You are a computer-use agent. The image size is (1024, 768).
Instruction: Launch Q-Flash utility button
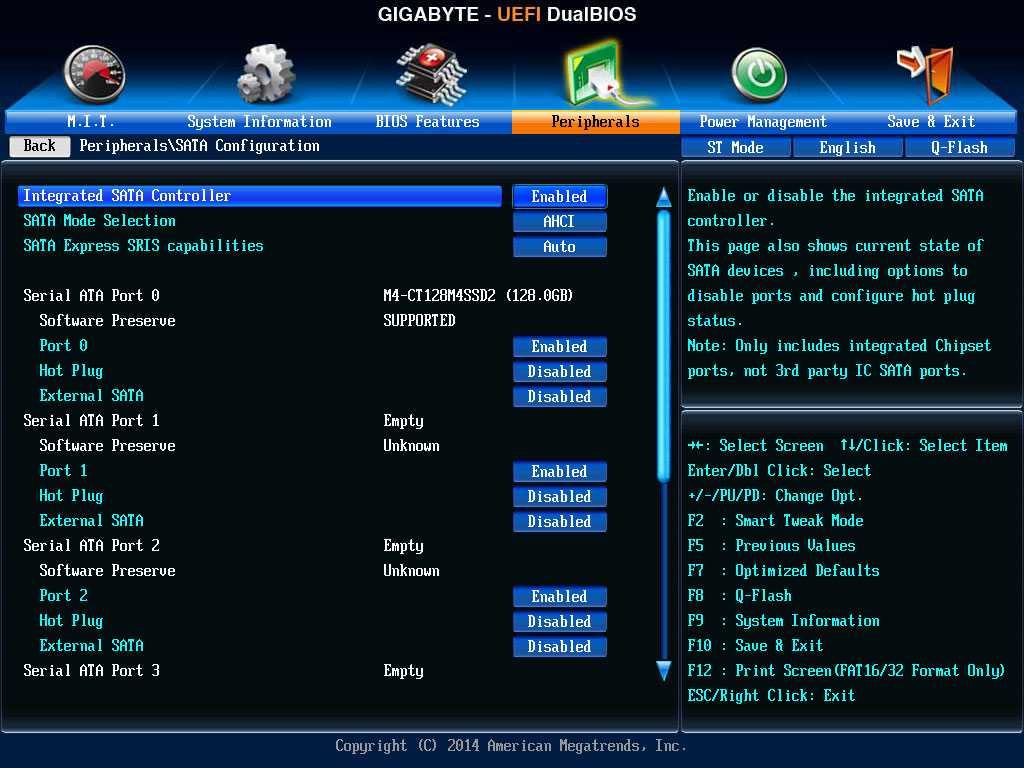click(x=959, y=148)
